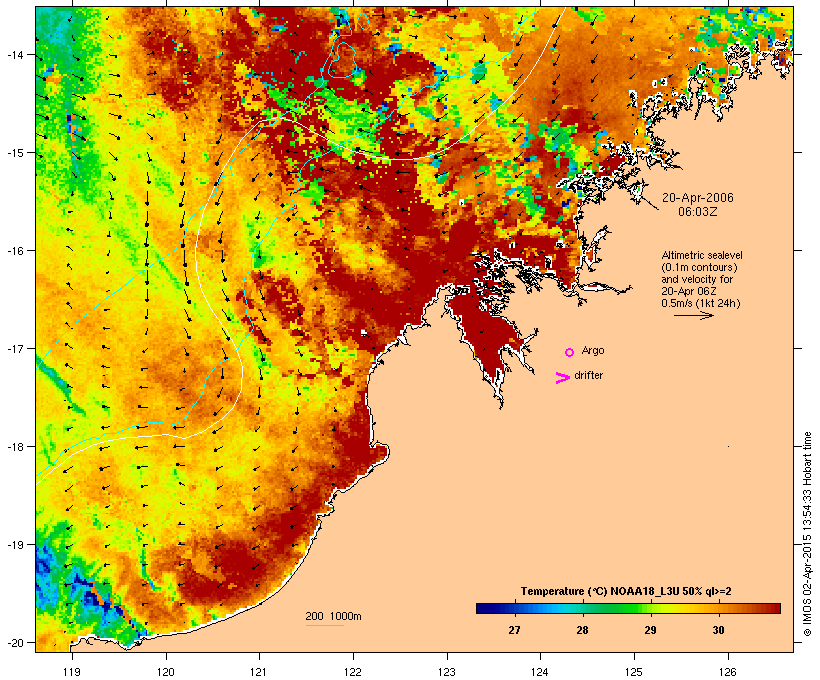This screenshot has height=680, width=820.
Task: Click the date text 20-Apr-2006
Action: 698,198
